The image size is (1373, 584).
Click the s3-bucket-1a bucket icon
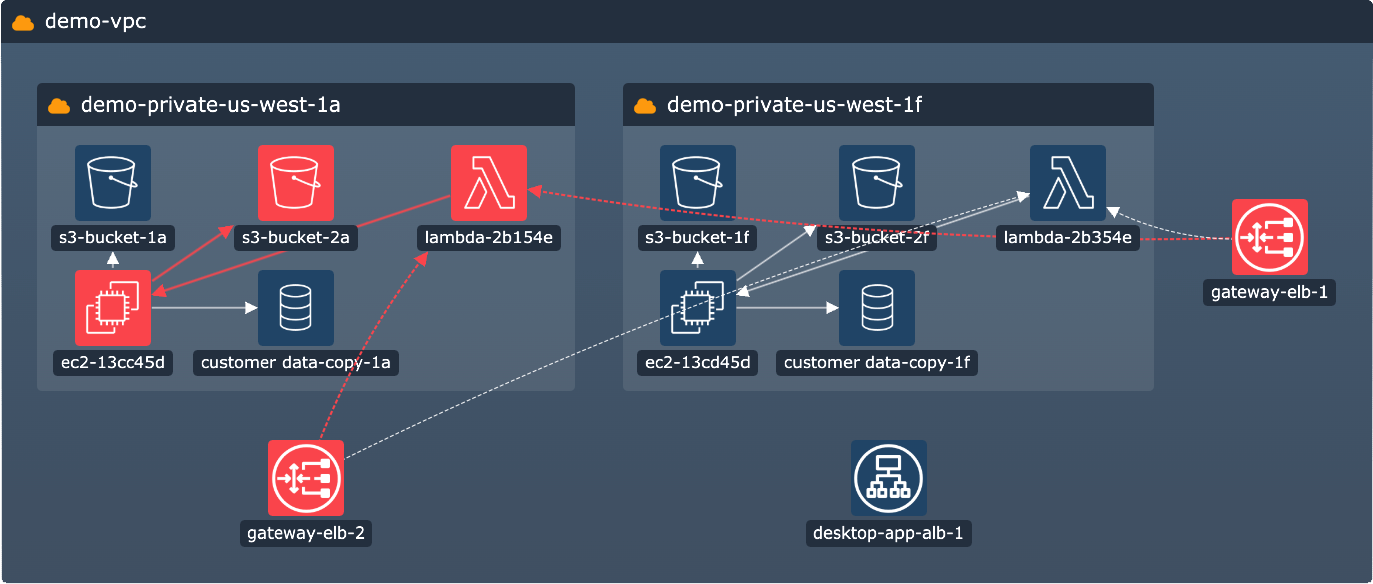[113, 183]
